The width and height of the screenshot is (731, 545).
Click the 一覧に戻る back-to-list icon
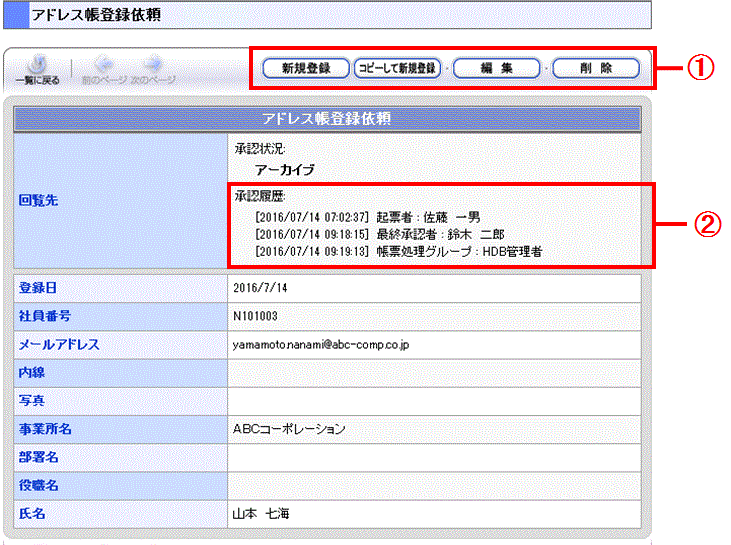point(37,68)
